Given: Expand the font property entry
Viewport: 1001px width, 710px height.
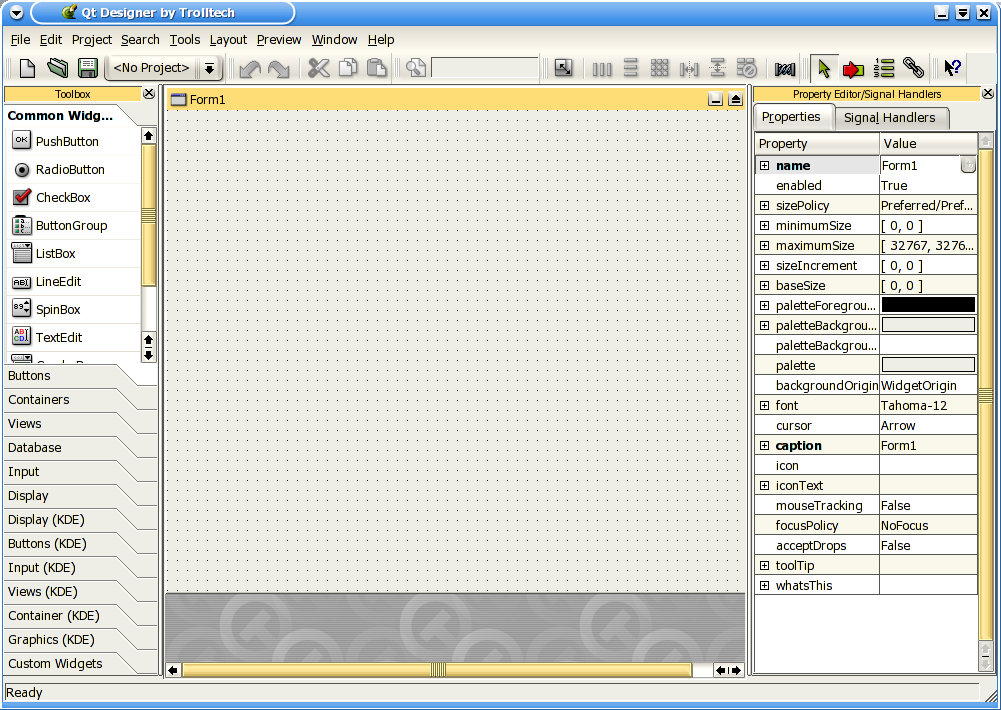Looking at the screenshot, I should pos(763,405).
